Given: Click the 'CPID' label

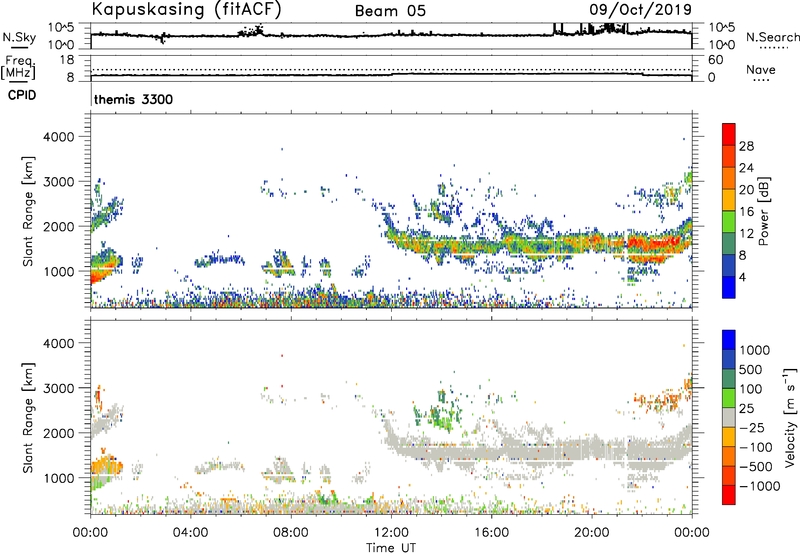Looking at the screenshot, I should pos(22,95).
